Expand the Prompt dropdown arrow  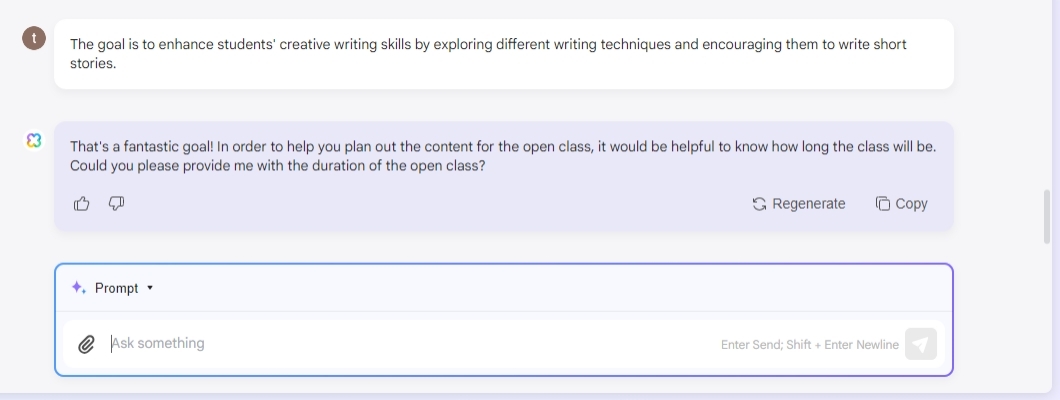(150, 288)
